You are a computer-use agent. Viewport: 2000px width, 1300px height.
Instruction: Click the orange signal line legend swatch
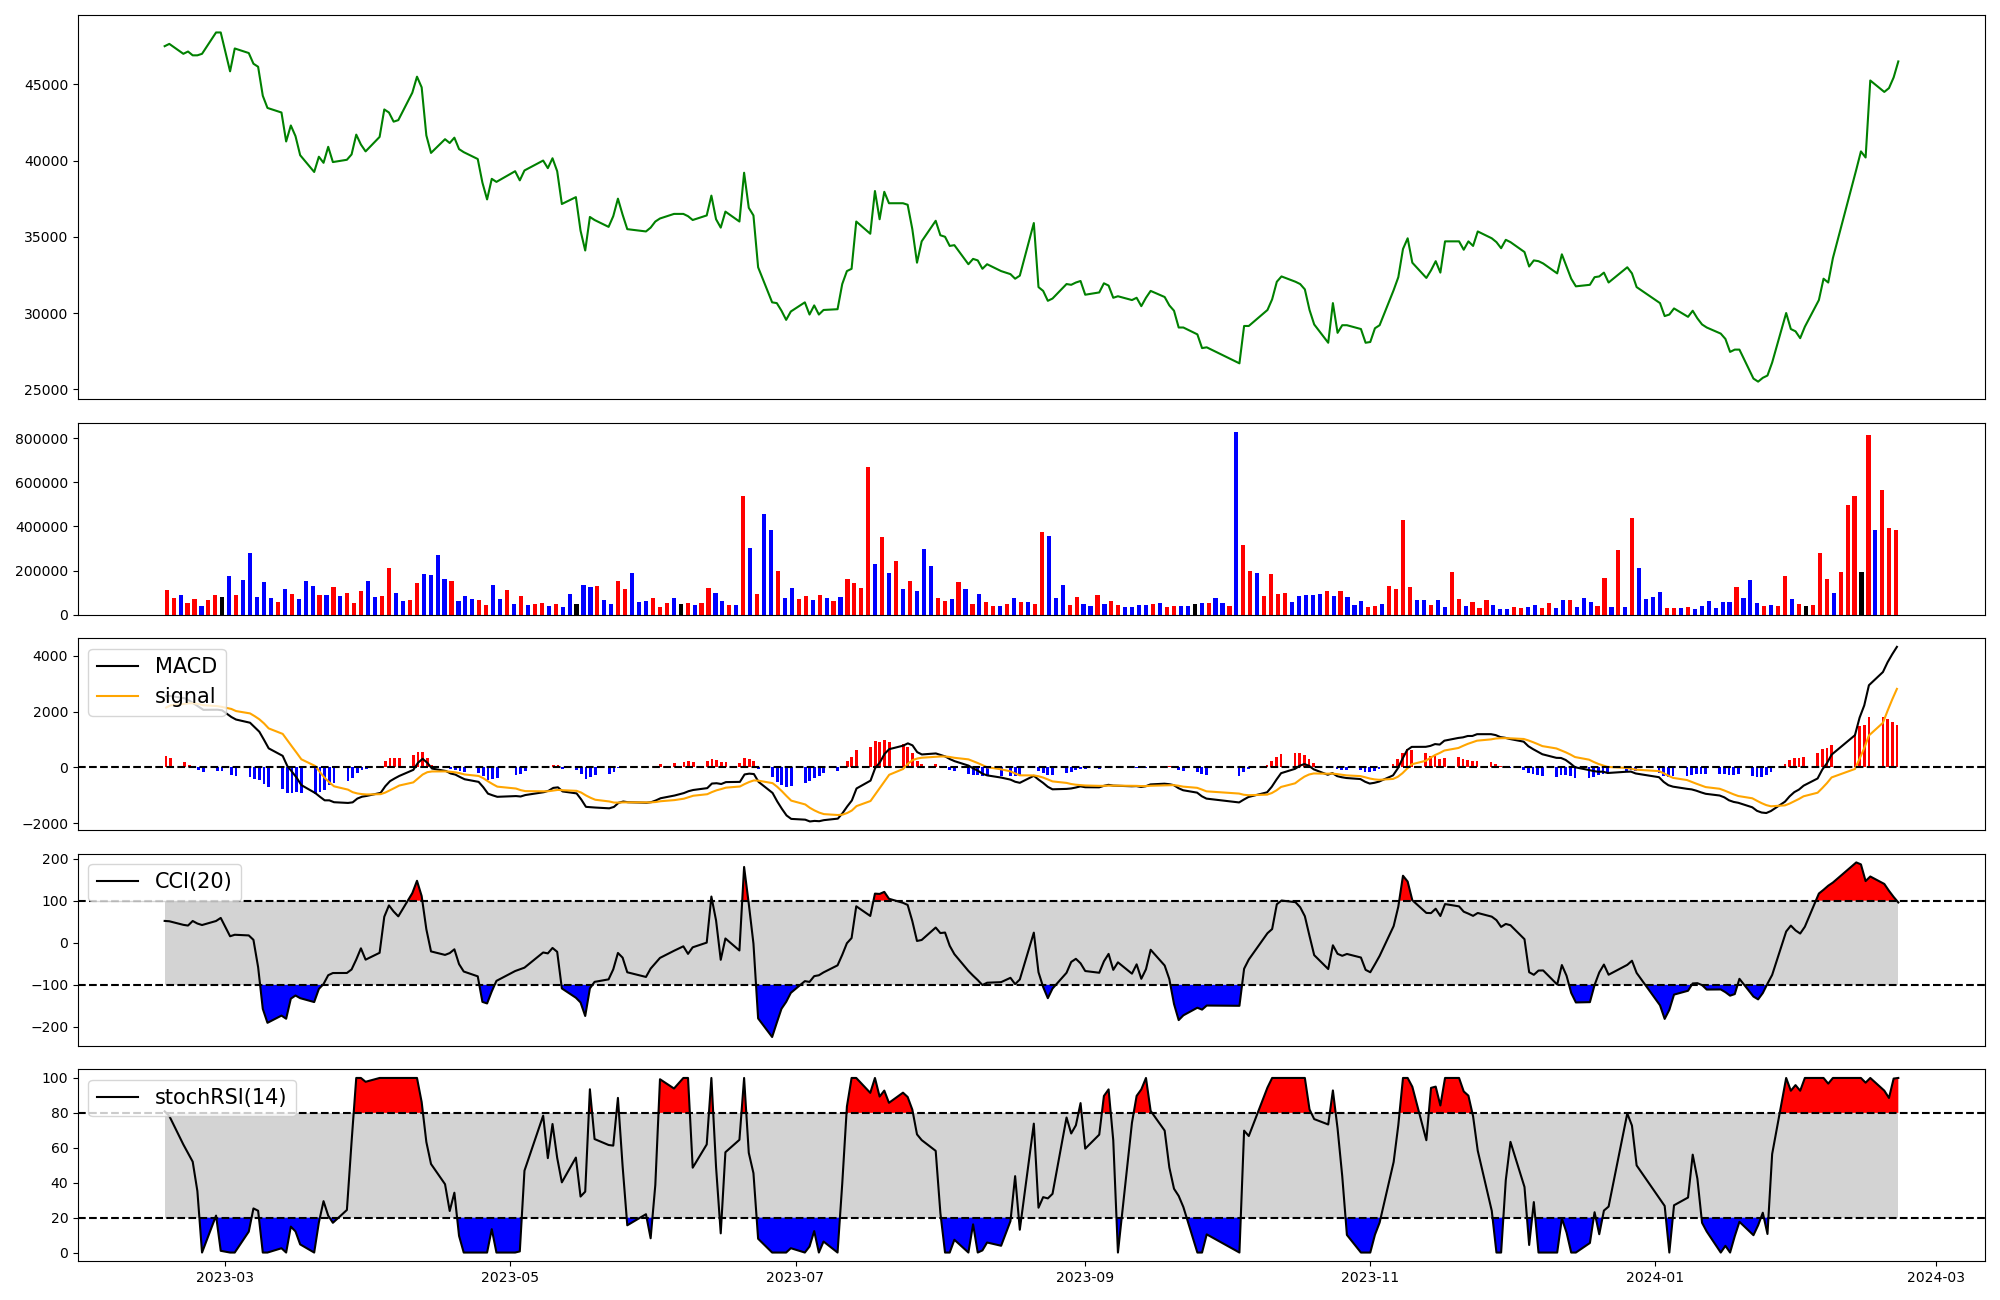pos(118,697)
